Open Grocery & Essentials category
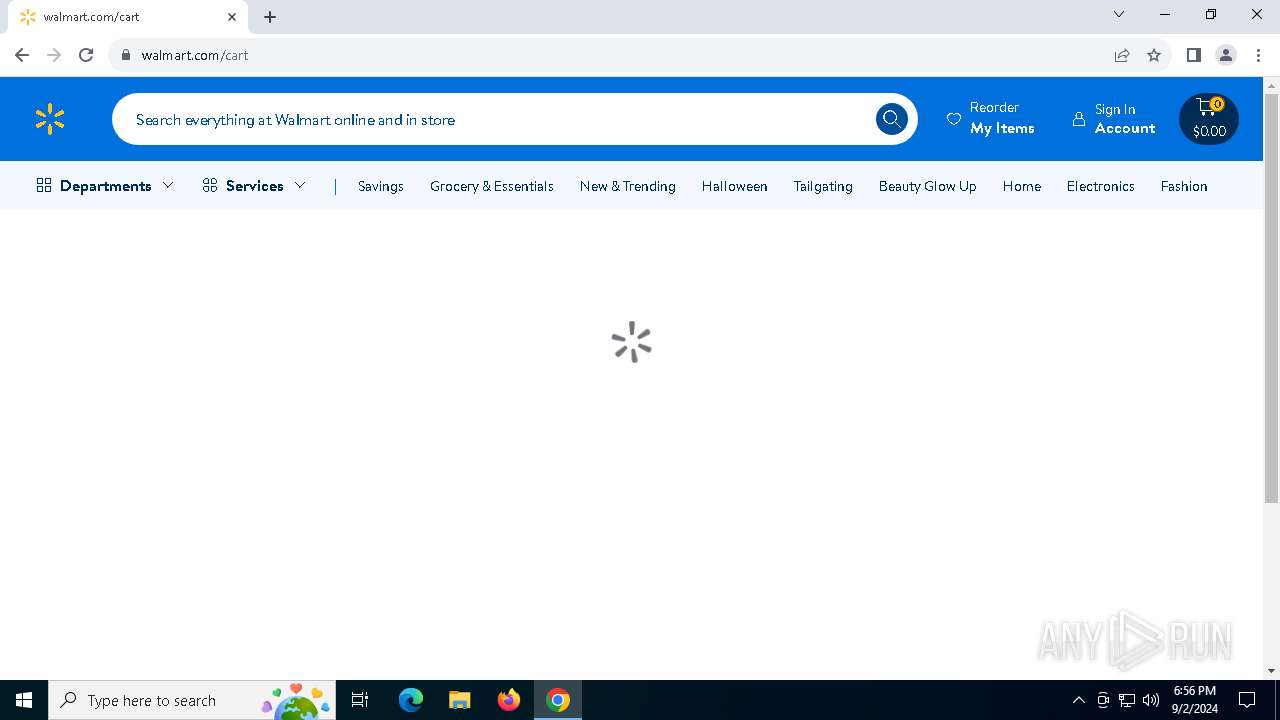The image size is (1280, 720). coord(492,186)
